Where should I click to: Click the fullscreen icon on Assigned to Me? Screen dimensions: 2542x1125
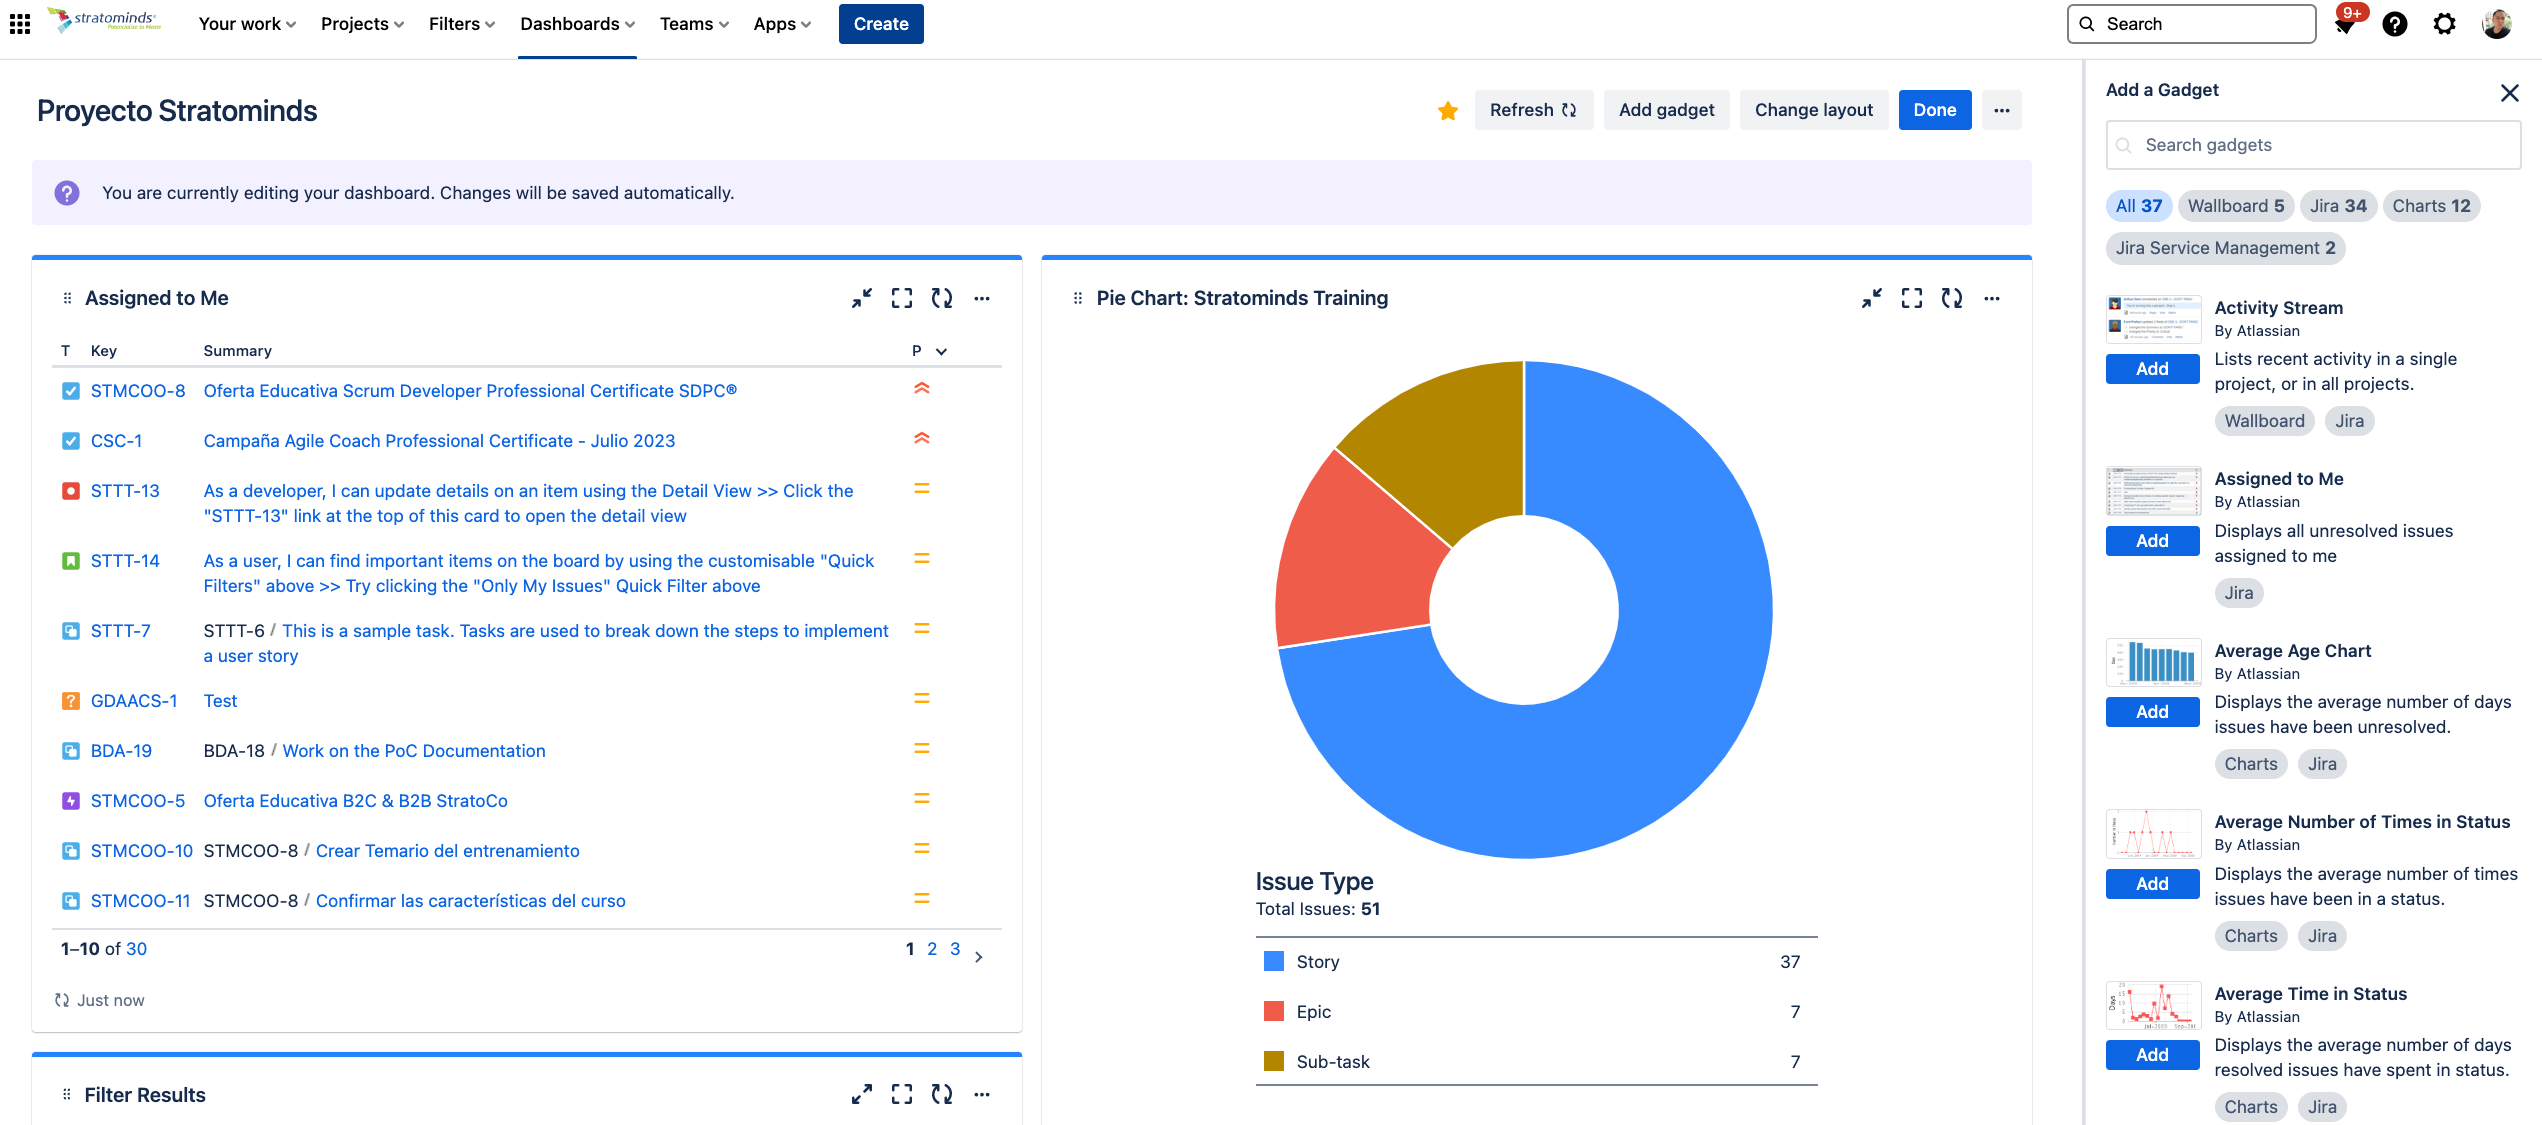coord(903,298)
